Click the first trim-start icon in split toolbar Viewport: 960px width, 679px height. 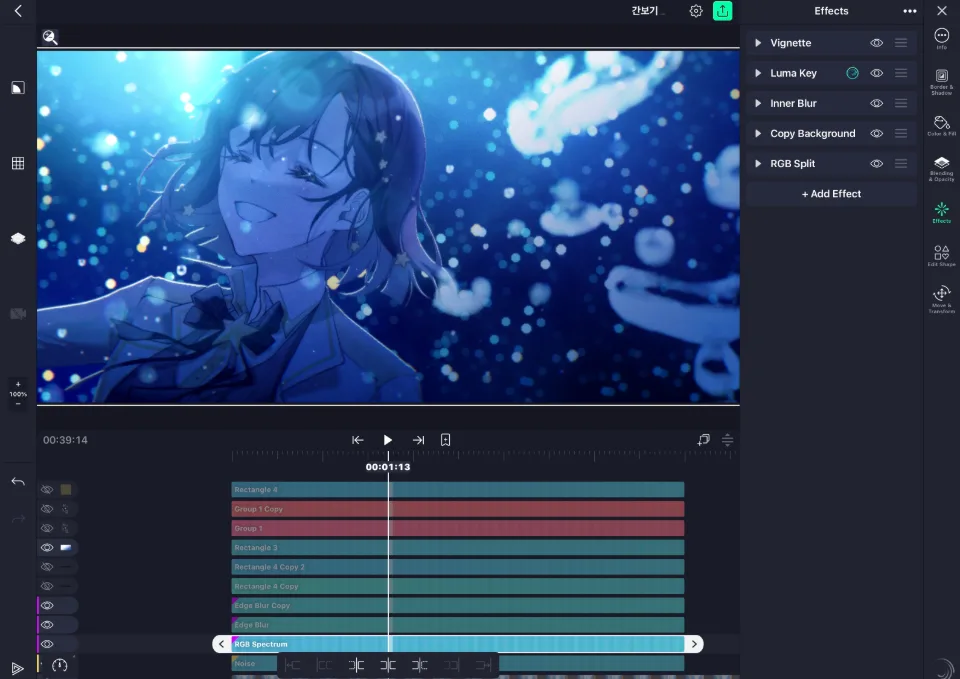[293, 665]
